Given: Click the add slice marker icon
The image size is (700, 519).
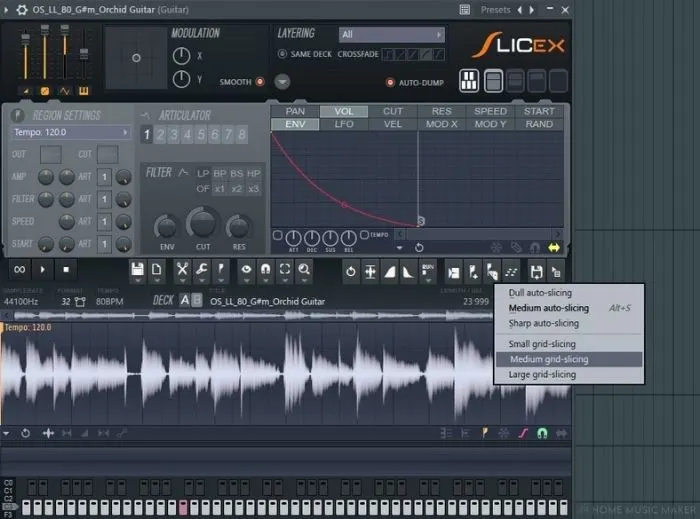Looking at the screenshot, I should pyautogui.click(x=473, y=272).
